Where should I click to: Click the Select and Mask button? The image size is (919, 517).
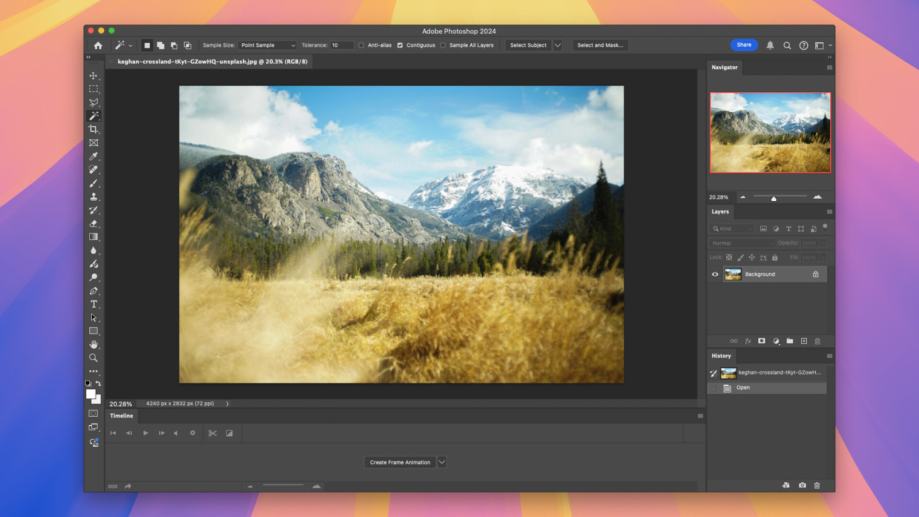pyautogui.click(x=600, y=45)
